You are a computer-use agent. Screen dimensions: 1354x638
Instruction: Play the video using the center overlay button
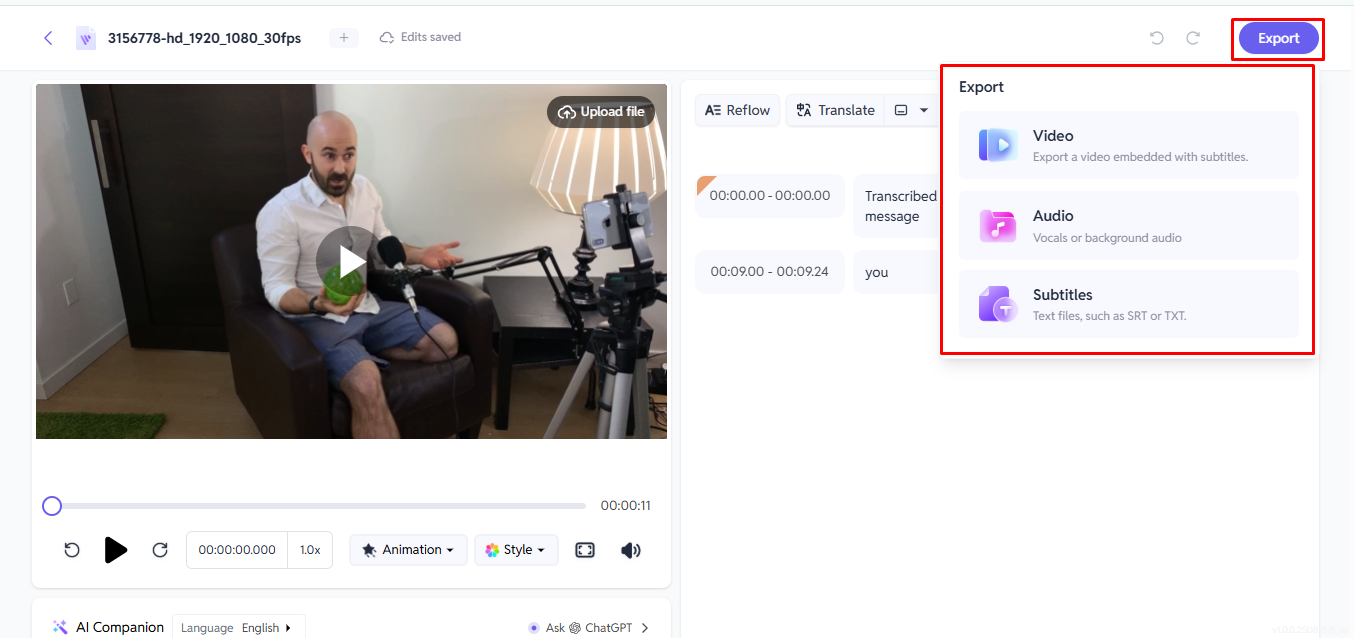click(x=351, y=261)
